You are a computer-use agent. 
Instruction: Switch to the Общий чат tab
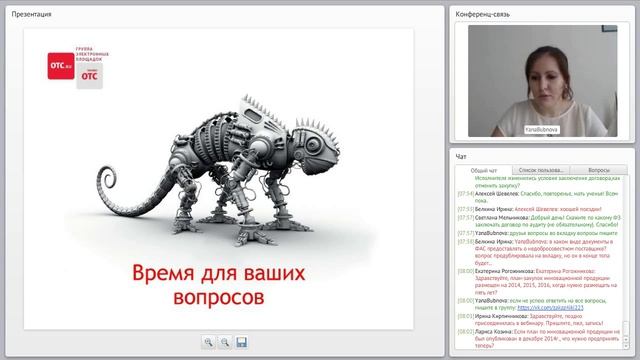click(x=484, y=170)
